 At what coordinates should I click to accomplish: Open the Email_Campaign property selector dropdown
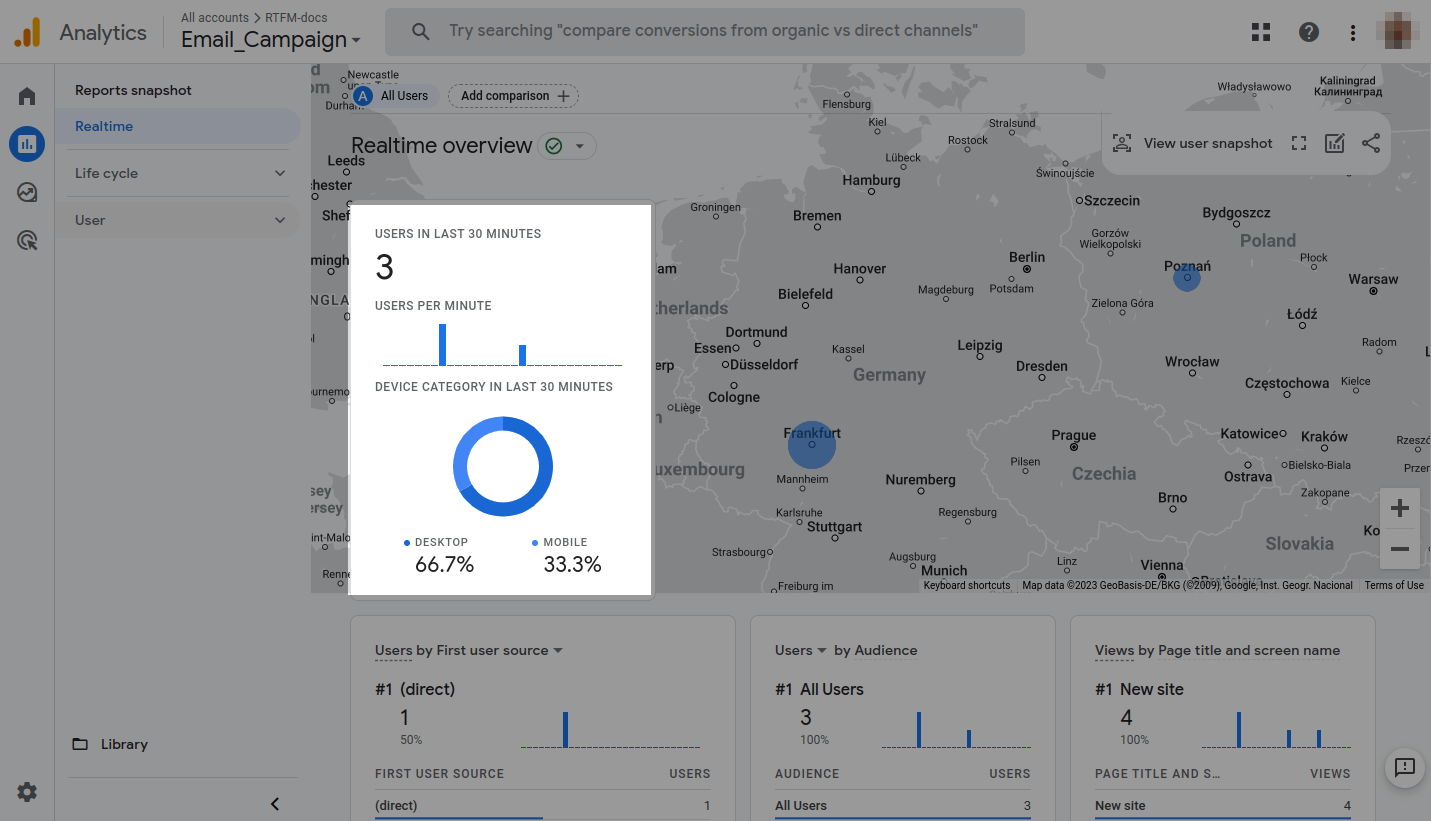(270, 40)
